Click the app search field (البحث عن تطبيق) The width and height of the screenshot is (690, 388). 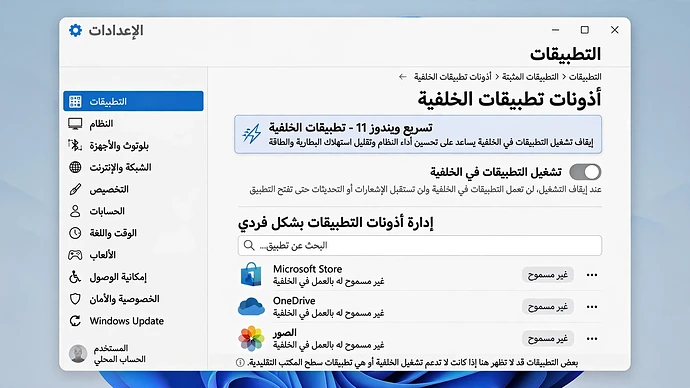(420, 245)
